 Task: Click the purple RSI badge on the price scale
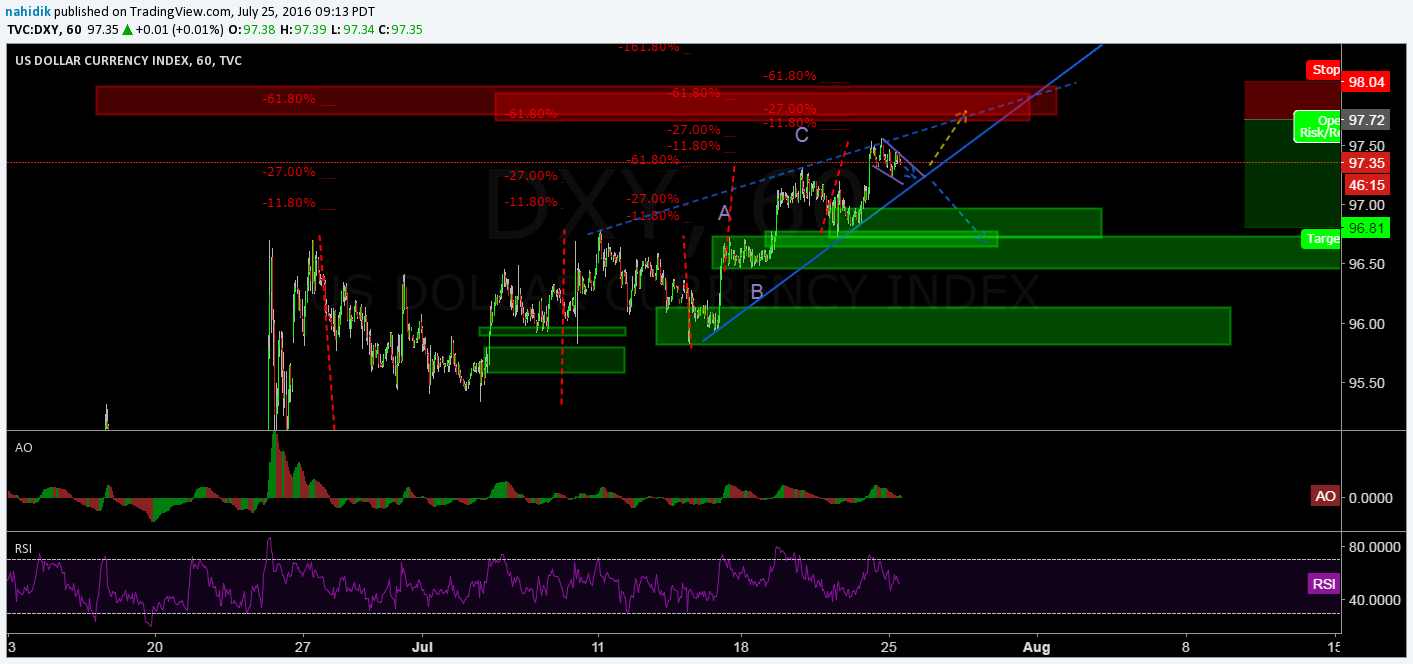pyautogui.click(x=1324, y=584)
